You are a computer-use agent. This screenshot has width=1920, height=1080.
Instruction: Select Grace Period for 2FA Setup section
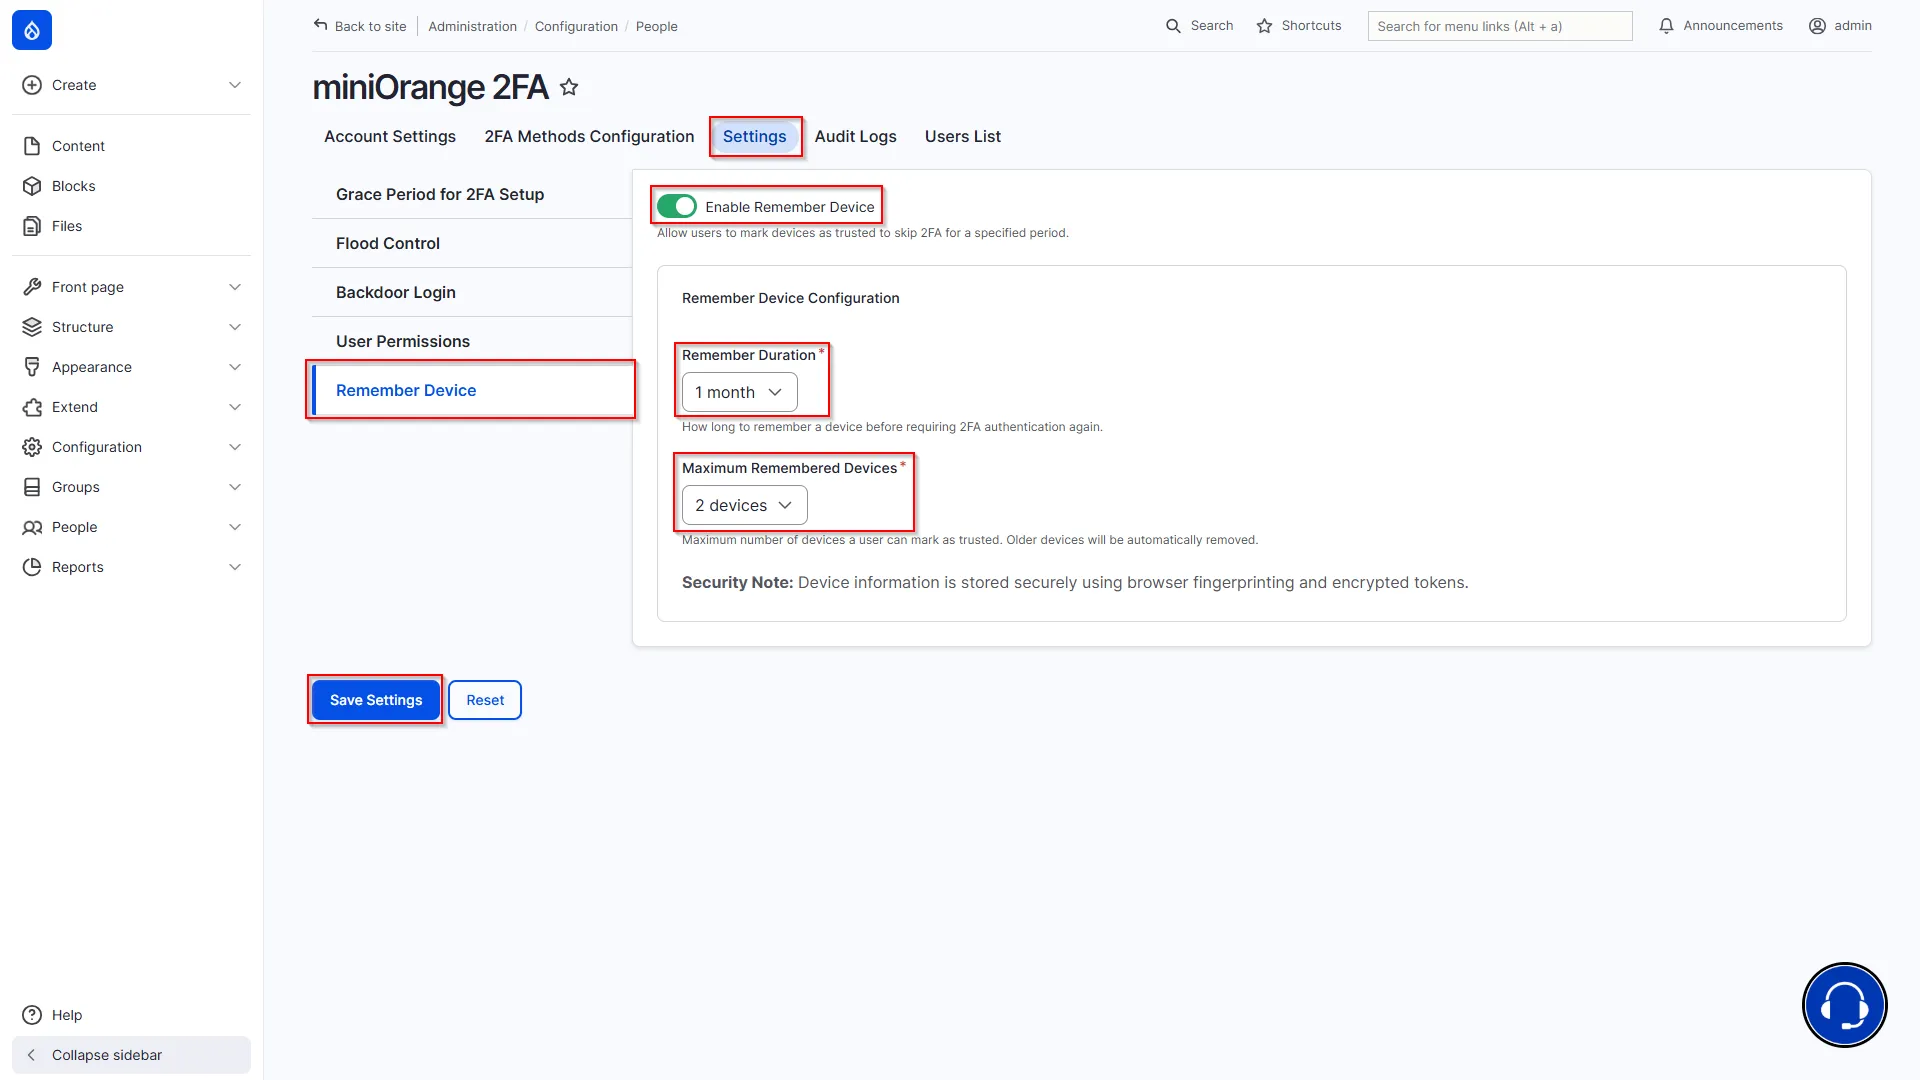pyautogui.click(x=472, y=194)
